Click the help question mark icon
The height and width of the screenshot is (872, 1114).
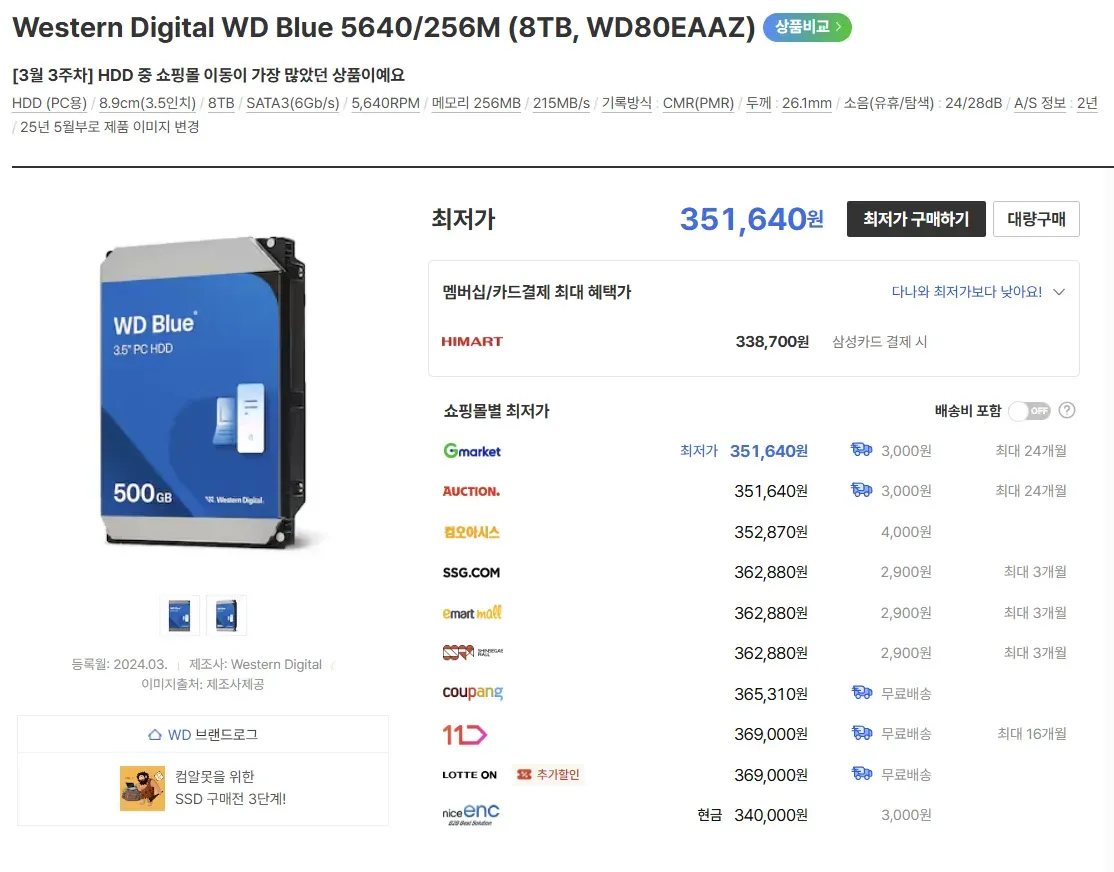[x=1066, y=410]
